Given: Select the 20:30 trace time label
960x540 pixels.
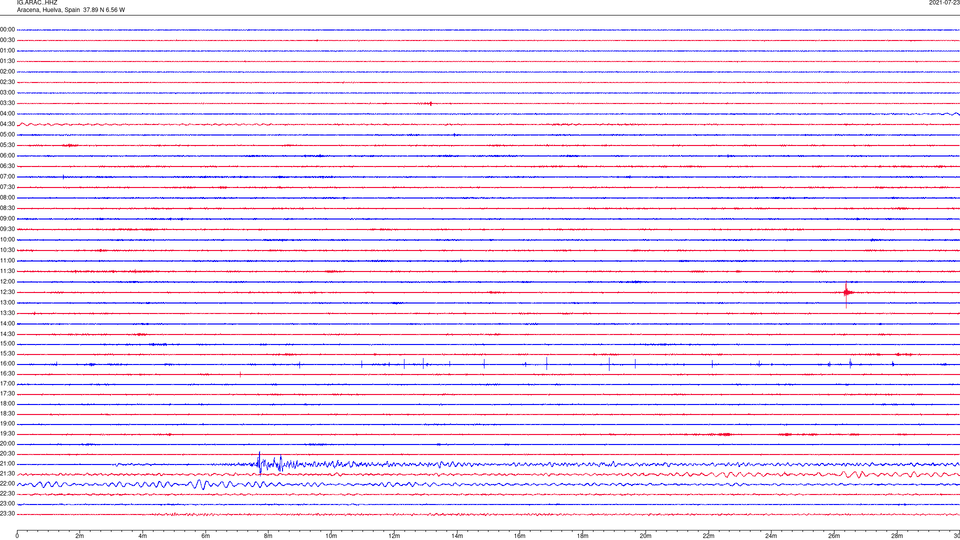Looking at the screenshot, I should coord(7,454).
